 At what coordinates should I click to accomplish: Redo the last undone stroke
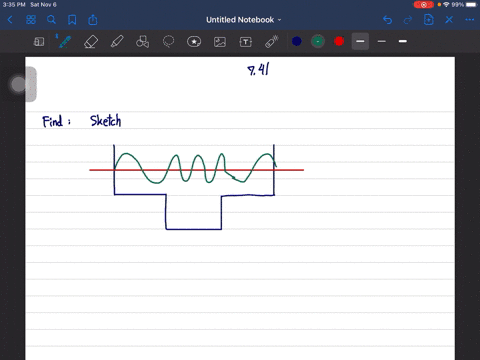pyautogui.click(x=408, y=20)
